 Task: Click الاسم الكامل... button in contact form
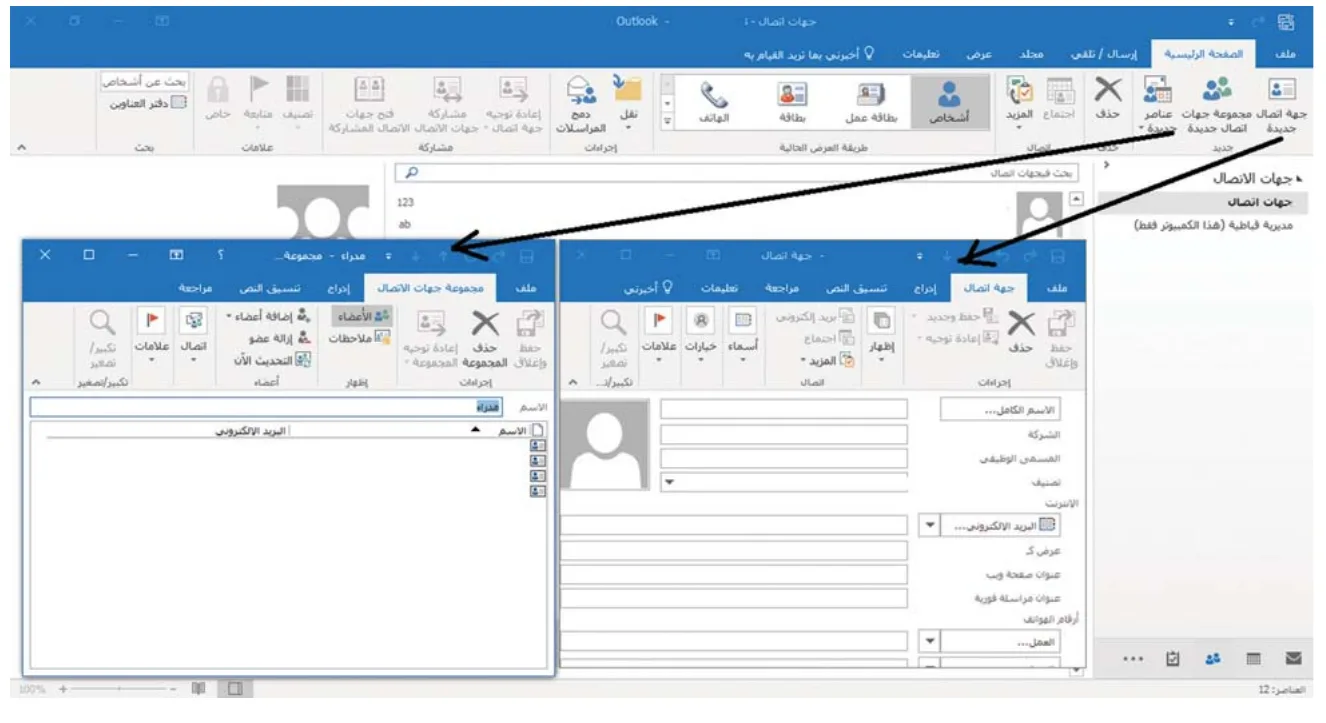(999, 411)
